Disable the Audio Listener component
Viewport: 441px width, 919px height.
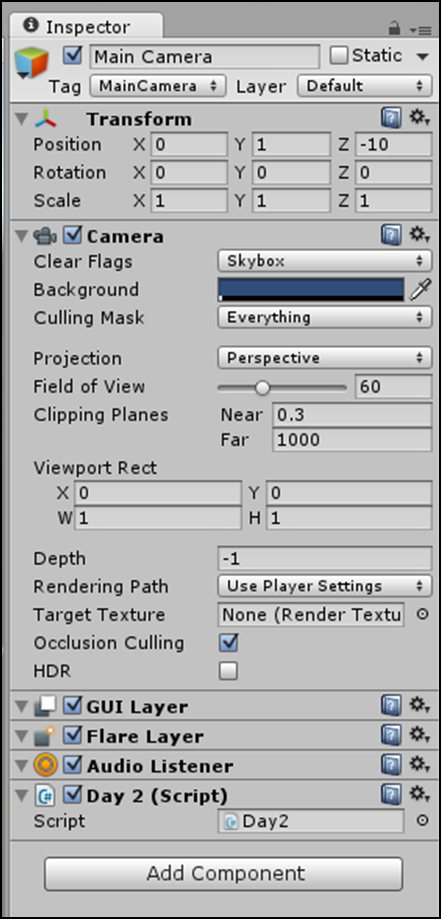click(72, 765)
